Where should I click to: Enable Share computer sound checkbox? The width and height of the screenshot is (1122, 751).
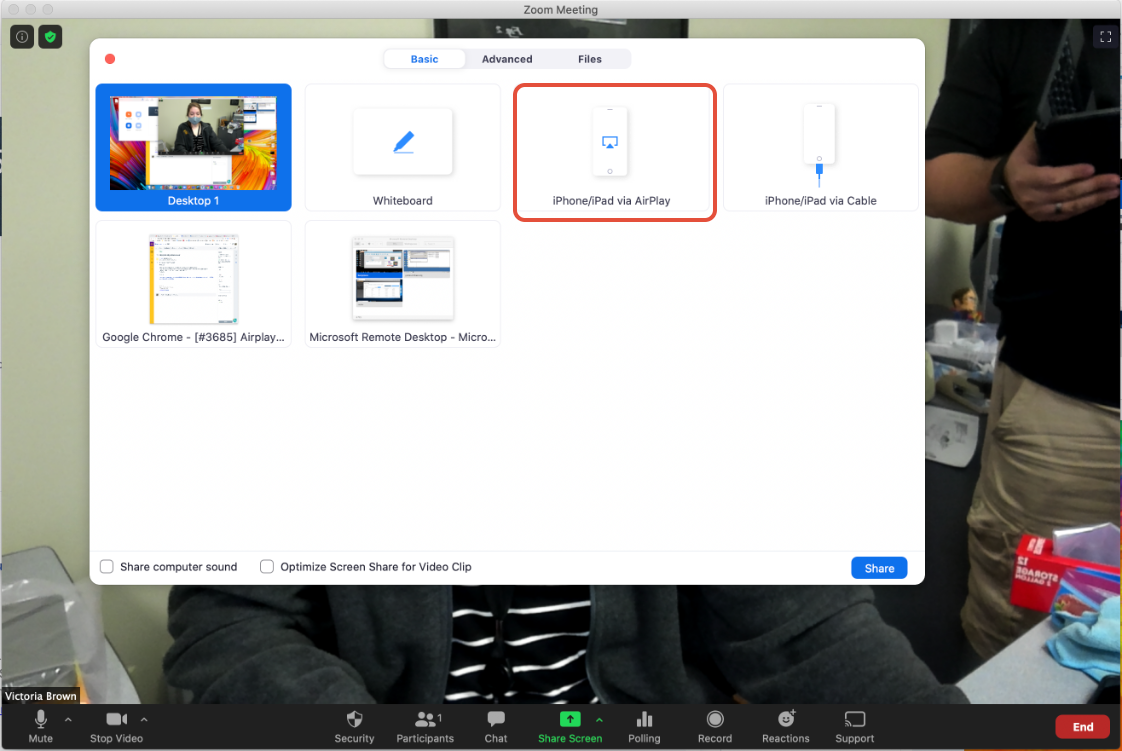tap(107, 566)
